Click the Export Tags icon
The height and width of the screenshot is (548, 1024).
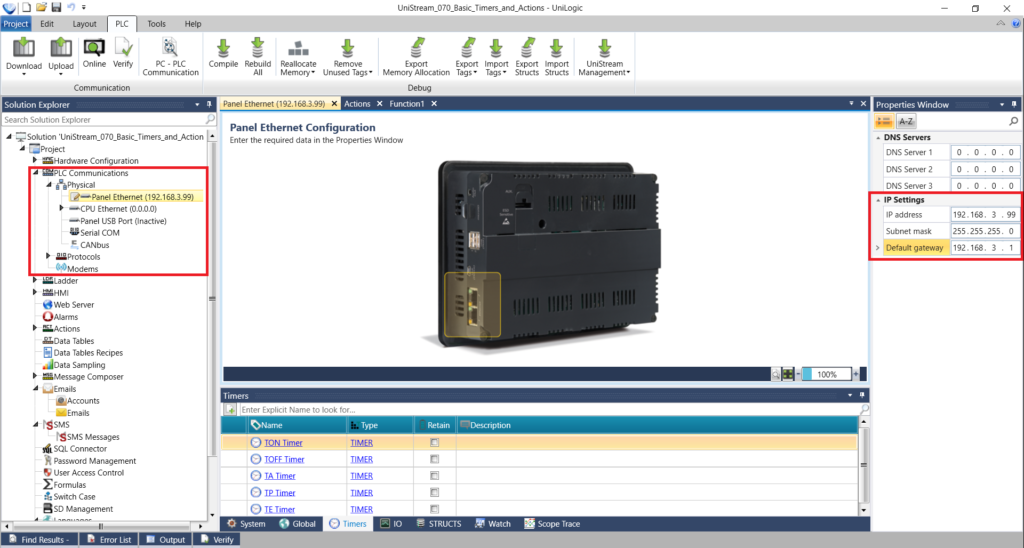click(467, 48)
